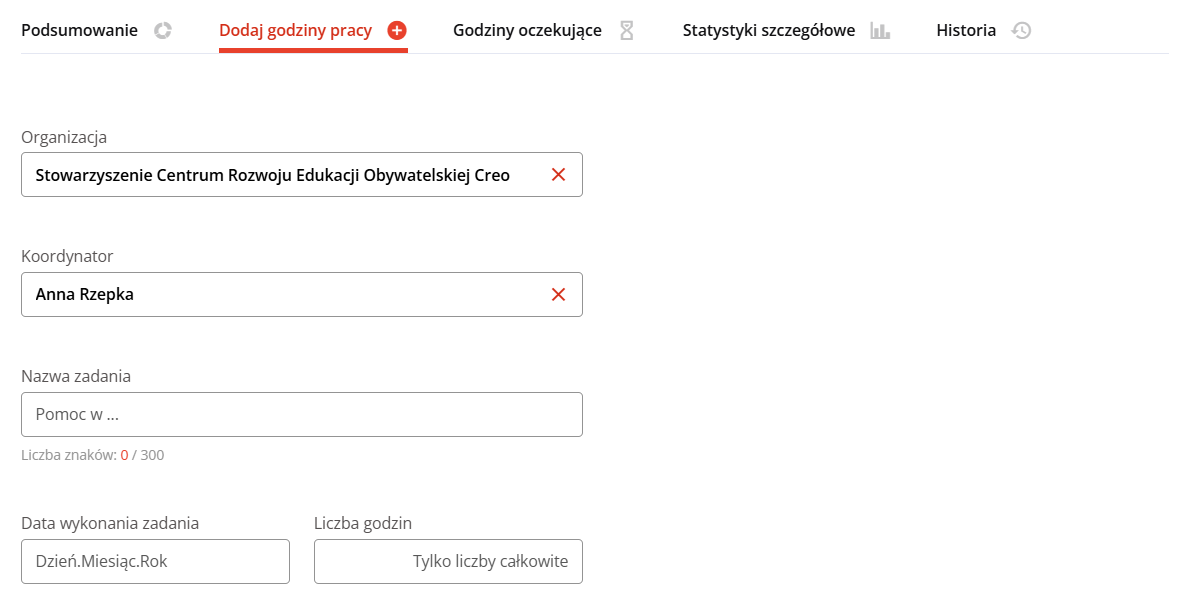This screenshot has height=605, width=1198.
Task: Clear the Anna Rzepka coordinator selection
Action: 559,295
